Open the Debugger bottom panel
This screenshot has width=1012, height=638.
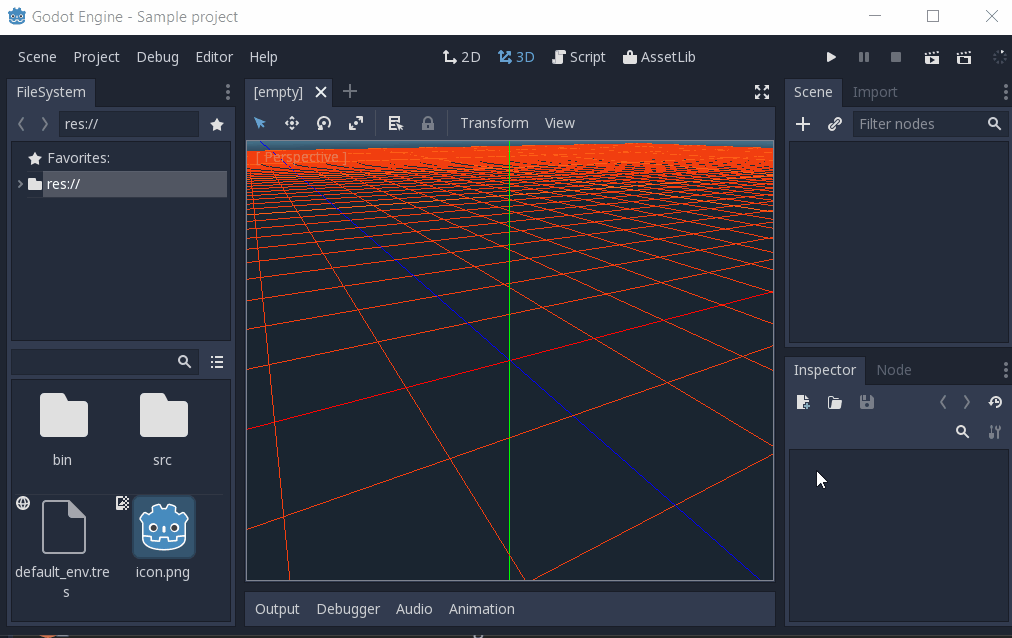[x=348, y=609]
